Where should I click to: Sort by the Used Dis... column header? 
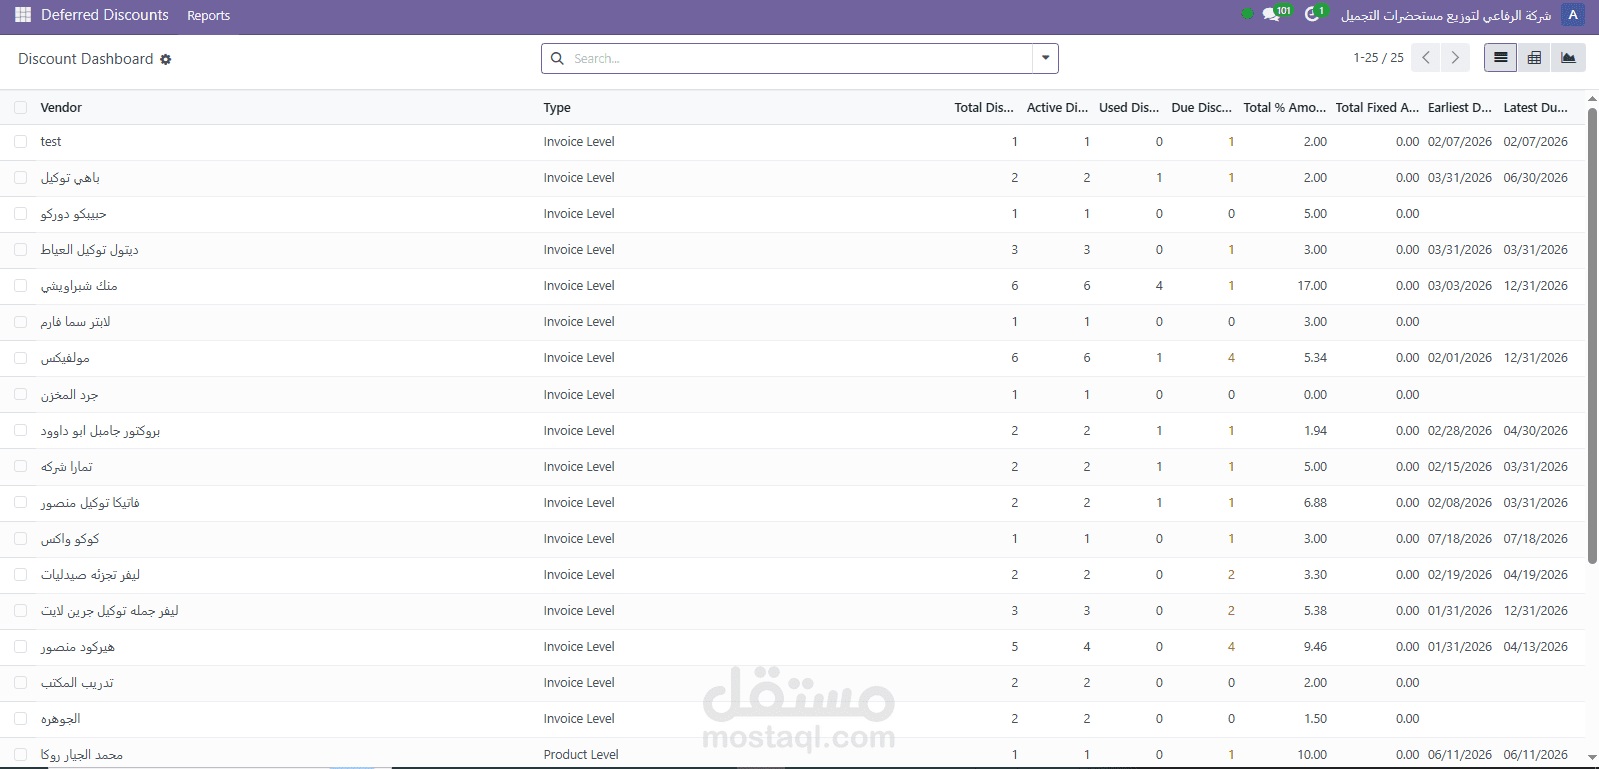point(1129,107)
